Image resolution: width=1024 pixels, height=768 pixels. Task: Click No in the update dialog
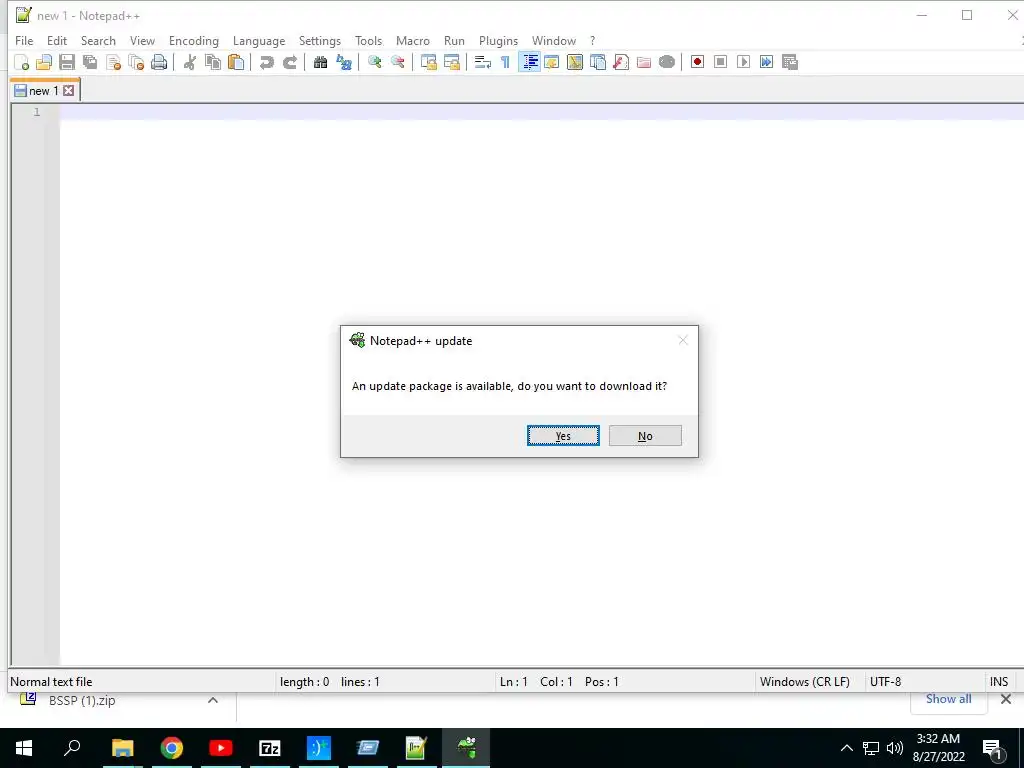coord(645,436)
